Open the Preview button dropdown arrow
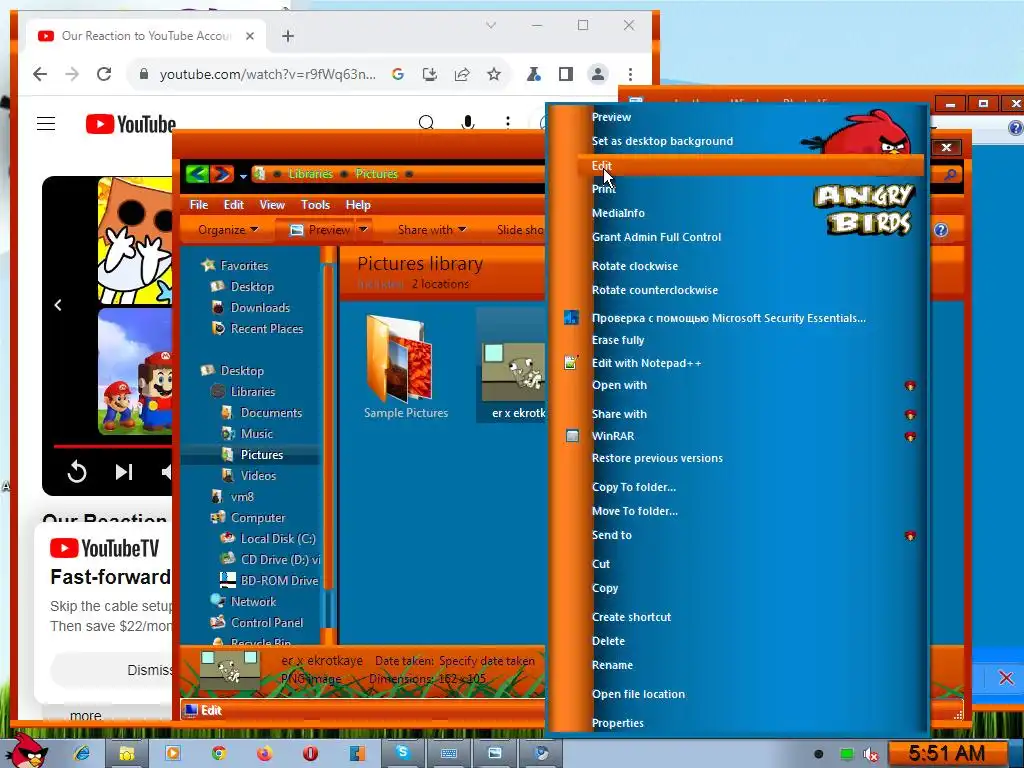1024x768 pixels. point(364,229)
